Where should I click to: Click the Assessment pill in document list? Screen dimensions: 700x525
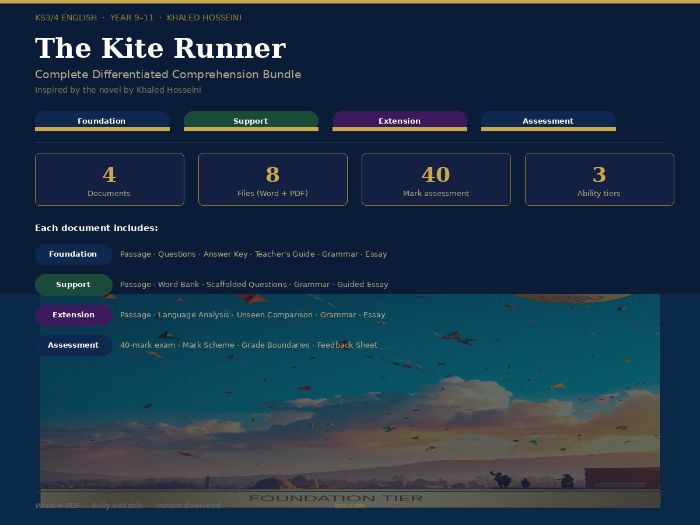[x=73, y=345]
